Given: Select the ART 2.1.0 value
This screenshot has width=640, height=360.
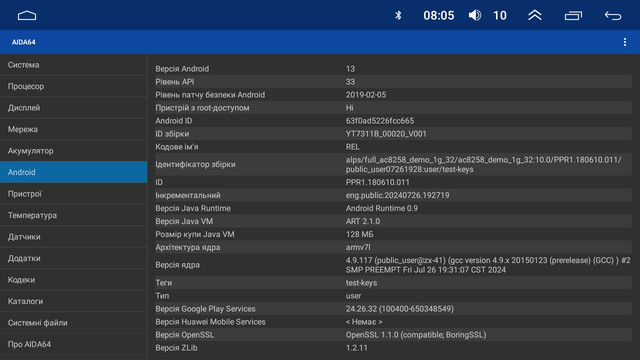Looking at the screenshot, I should click(x=363, y=221).
